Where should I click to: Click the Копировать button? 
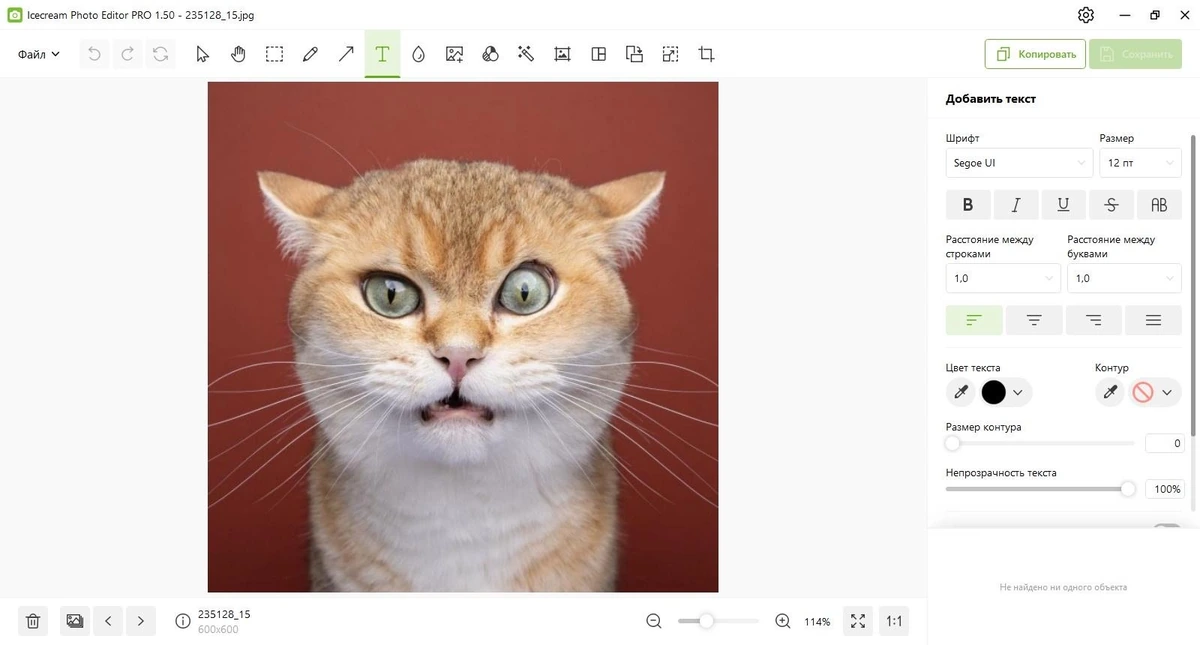(x=1035, y=54)
